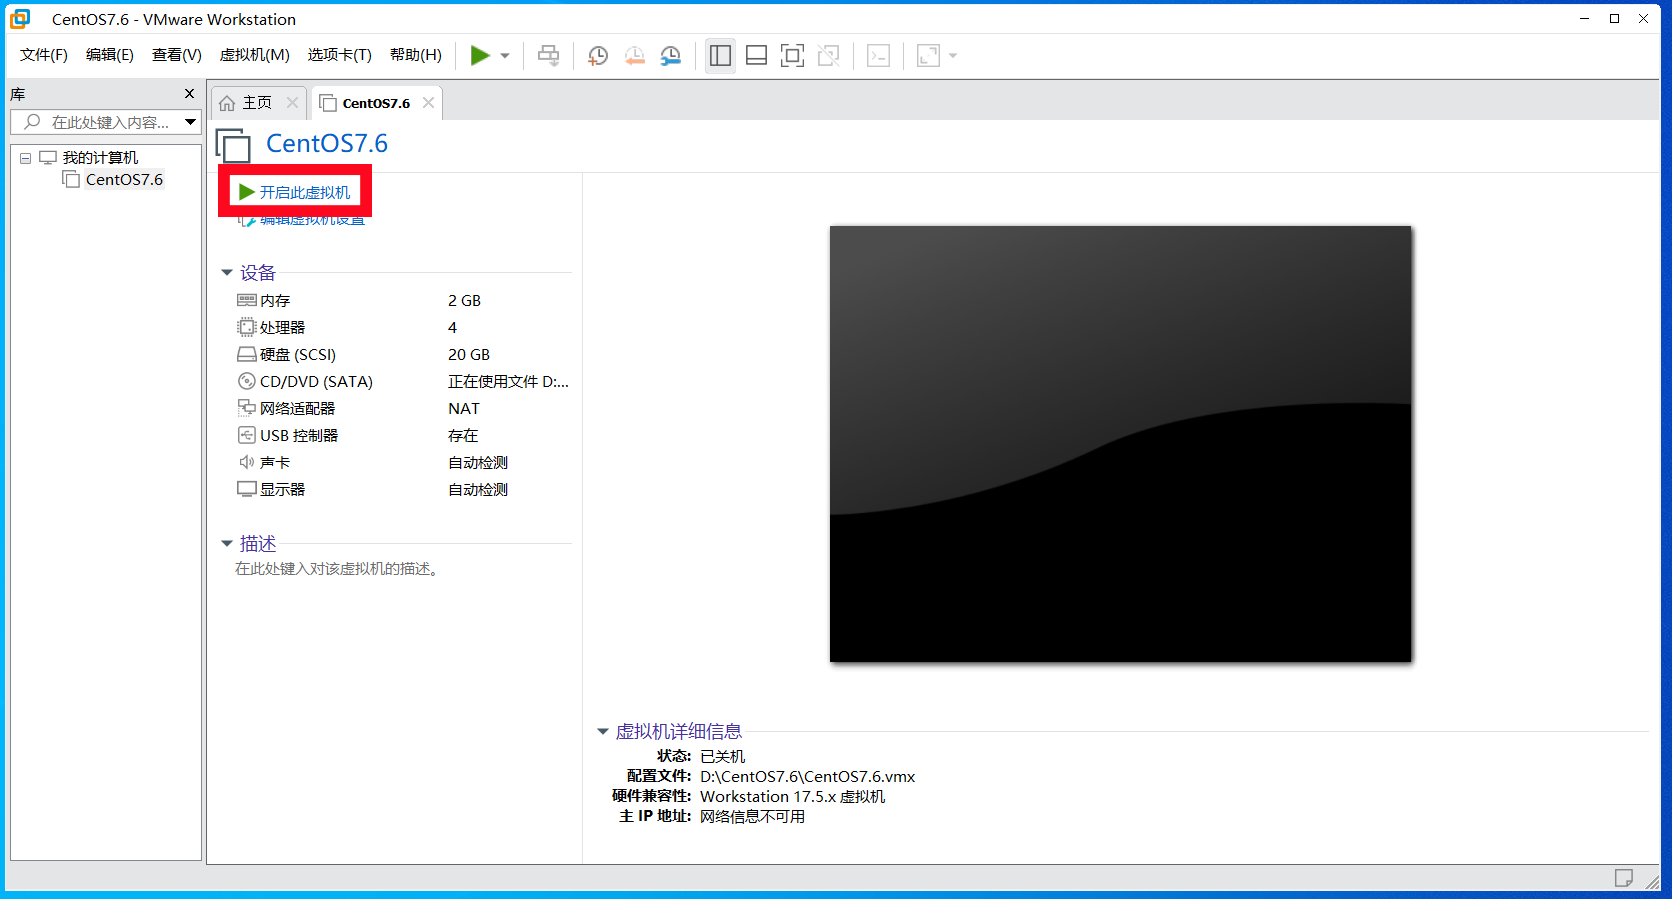Select CentOS7.6 in the library tree

(124, 180)
